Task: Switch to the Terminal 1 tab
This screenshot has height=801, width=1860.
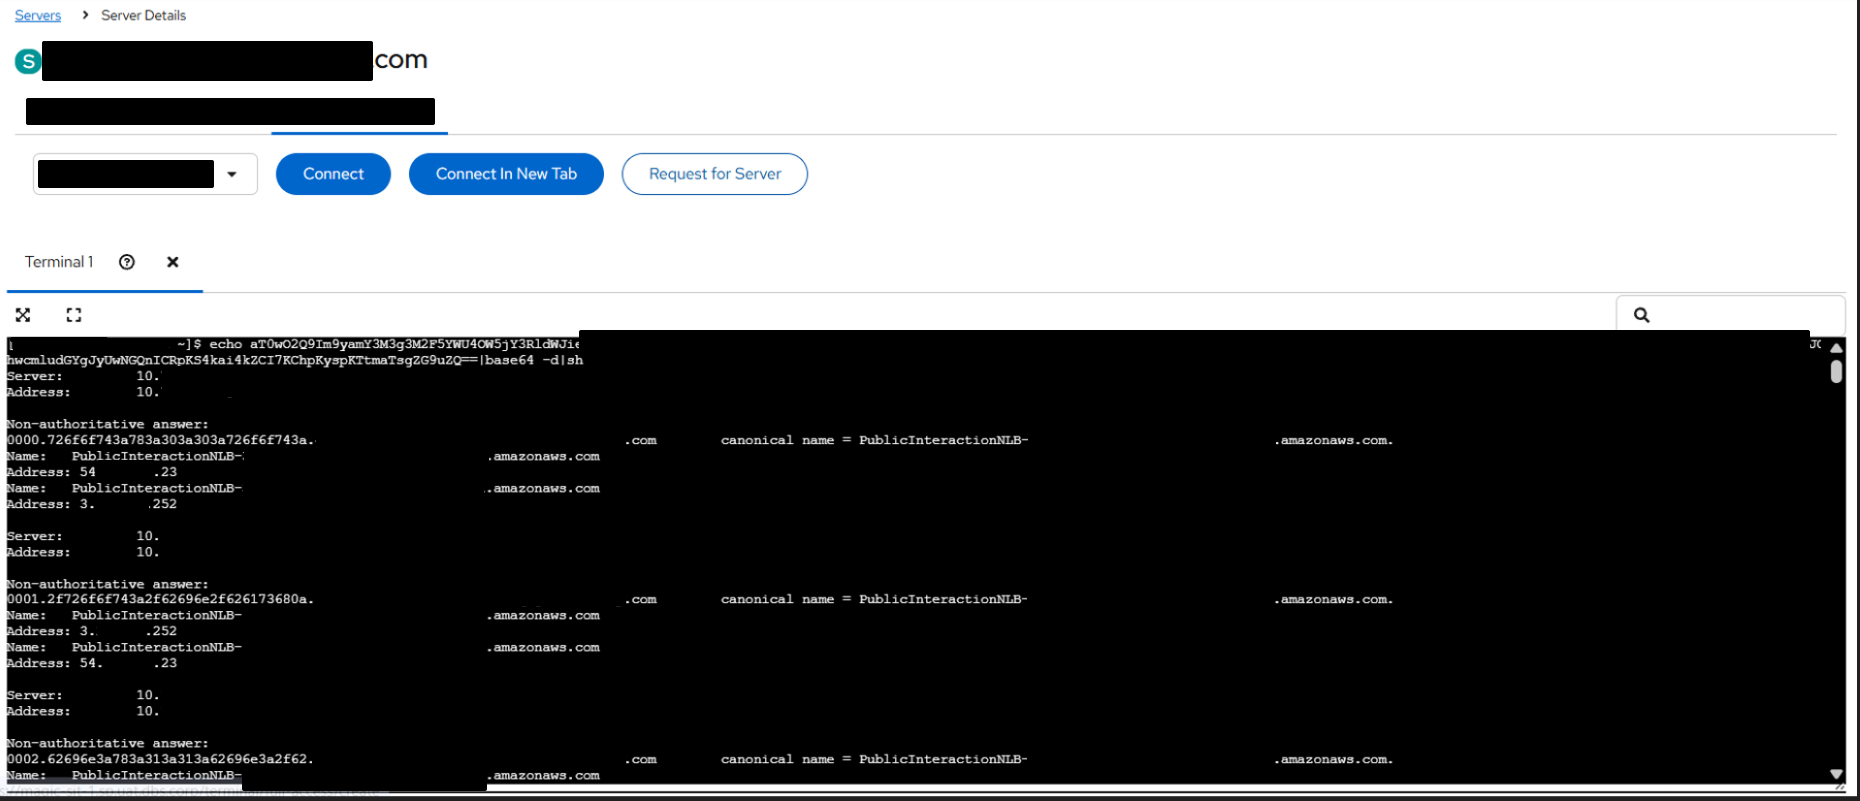Action: tap(59, 262)
